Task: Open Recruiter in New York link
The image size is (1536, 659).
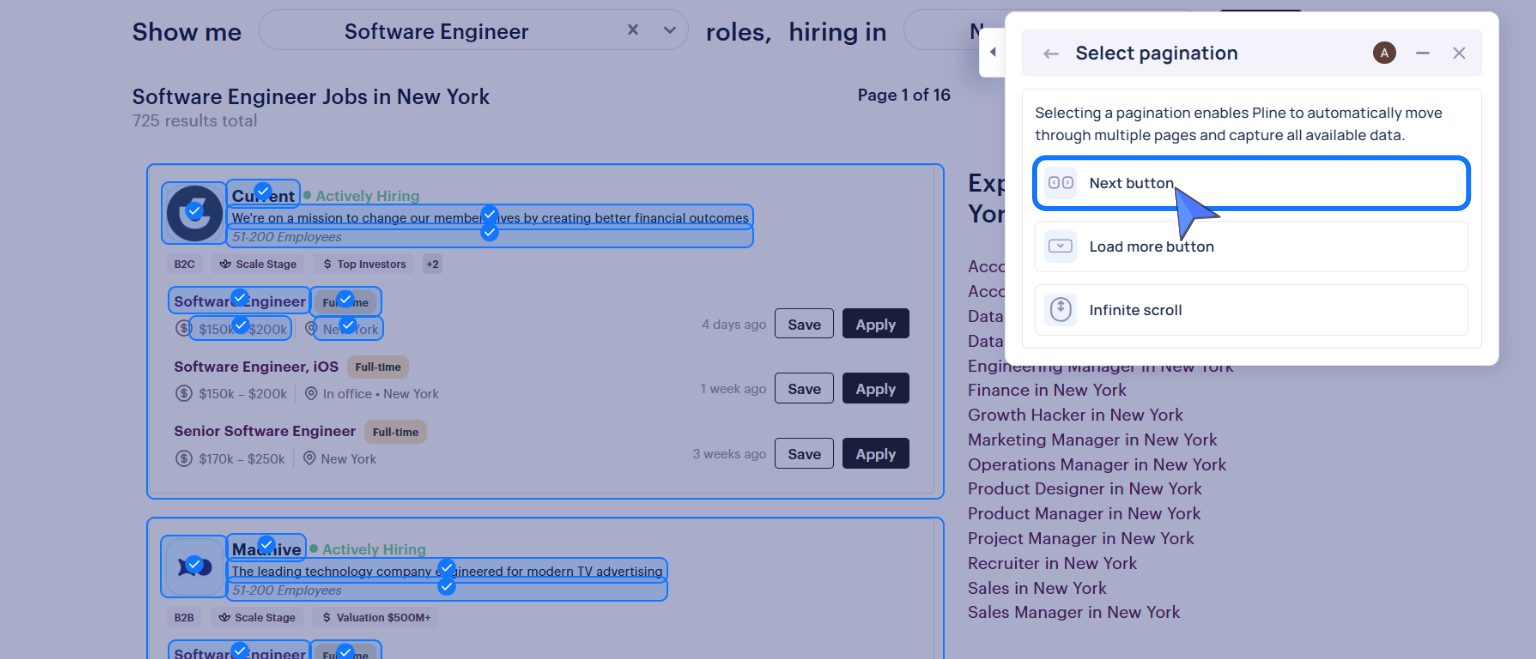Action: click(1052, 563)
